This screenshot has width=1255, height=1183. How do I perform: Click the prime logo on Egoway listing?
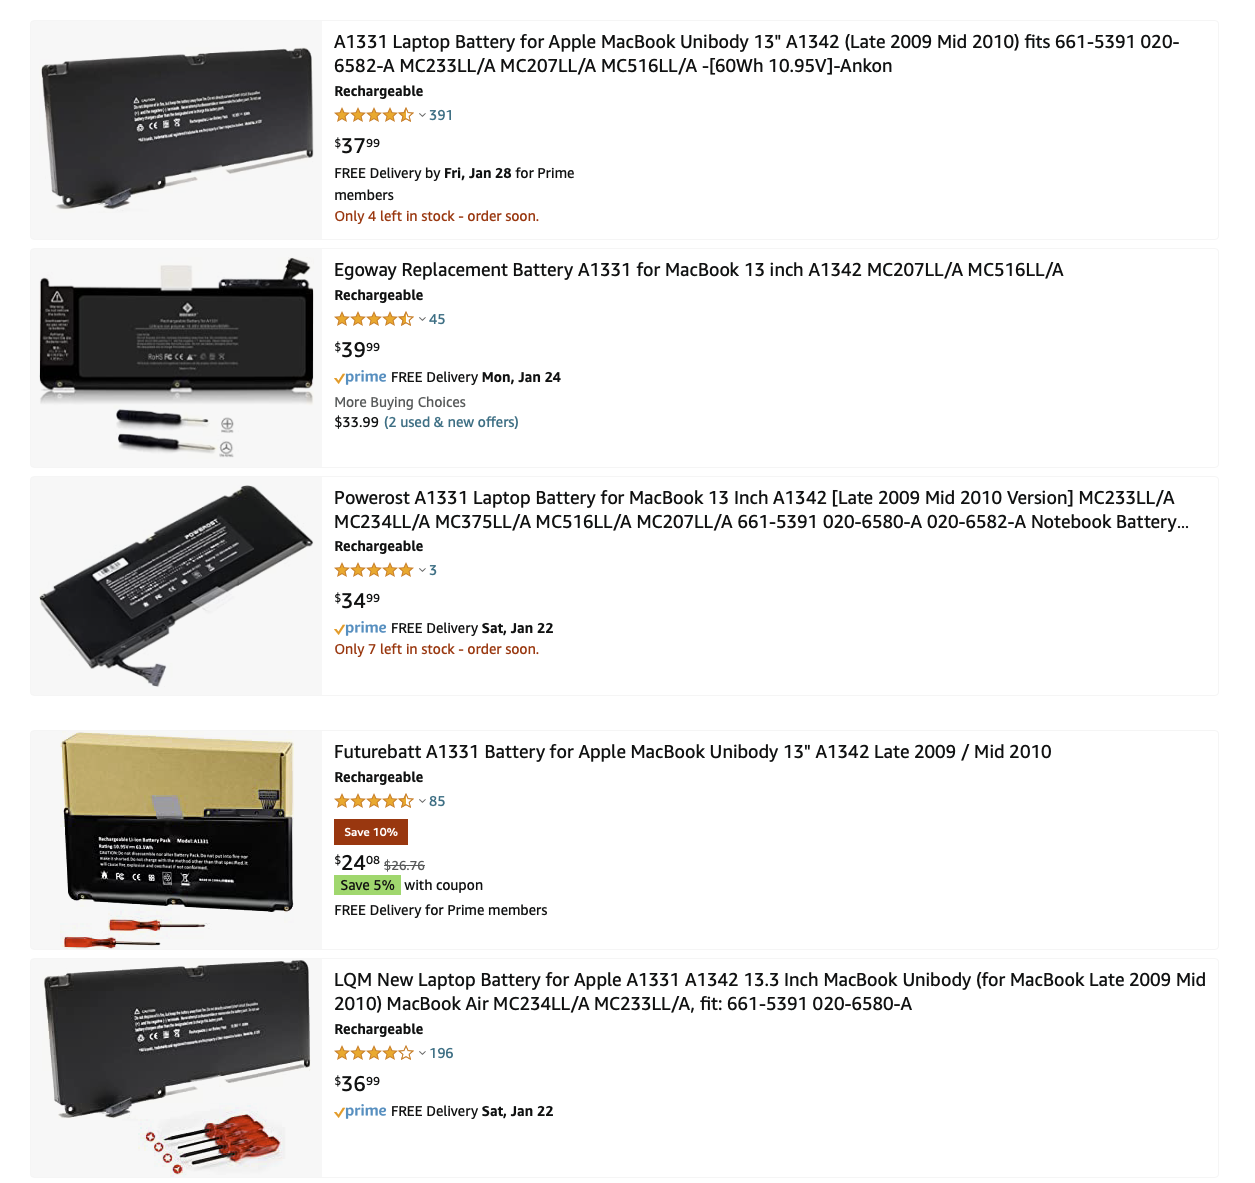[x=360, y=377]
